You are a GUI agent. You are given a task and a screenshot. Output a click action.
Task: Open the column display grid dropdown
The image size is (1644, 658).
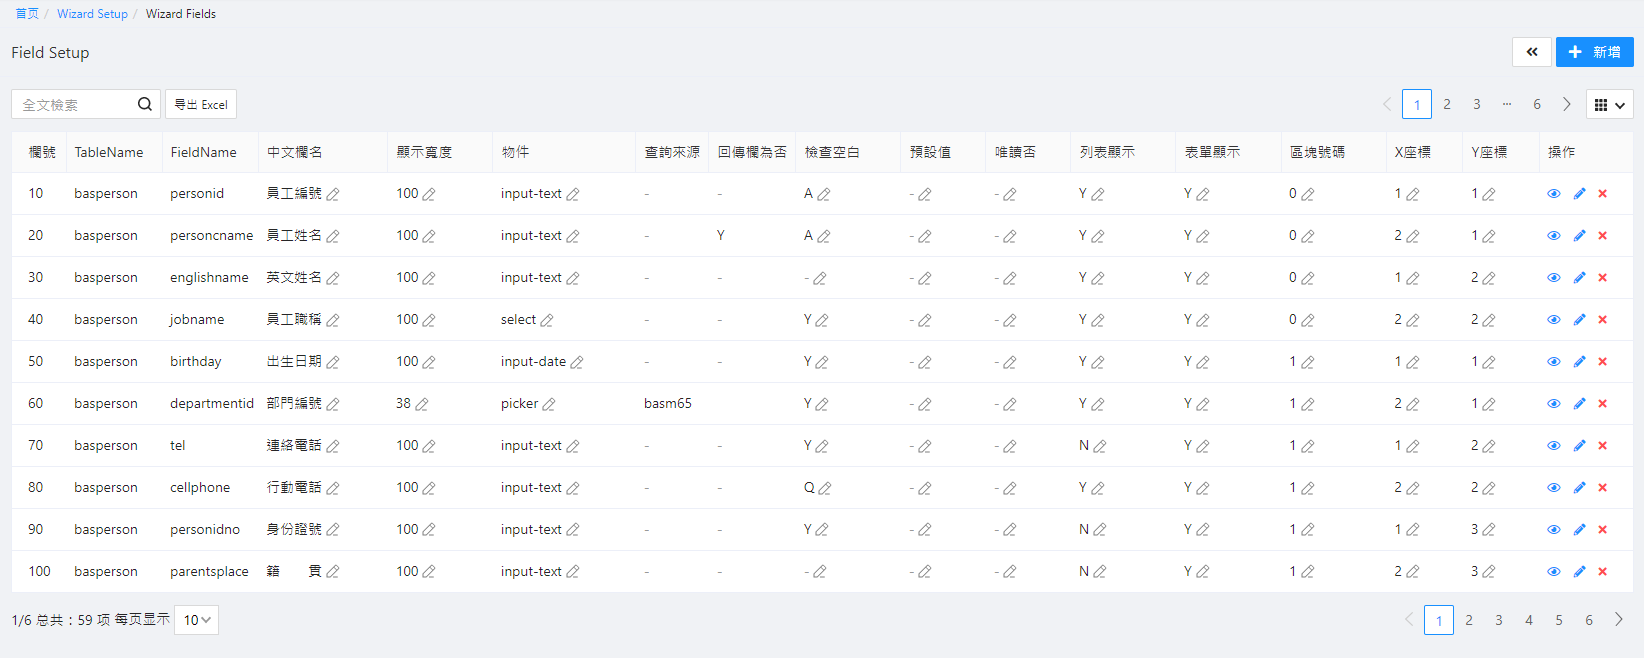point(1610,105)
